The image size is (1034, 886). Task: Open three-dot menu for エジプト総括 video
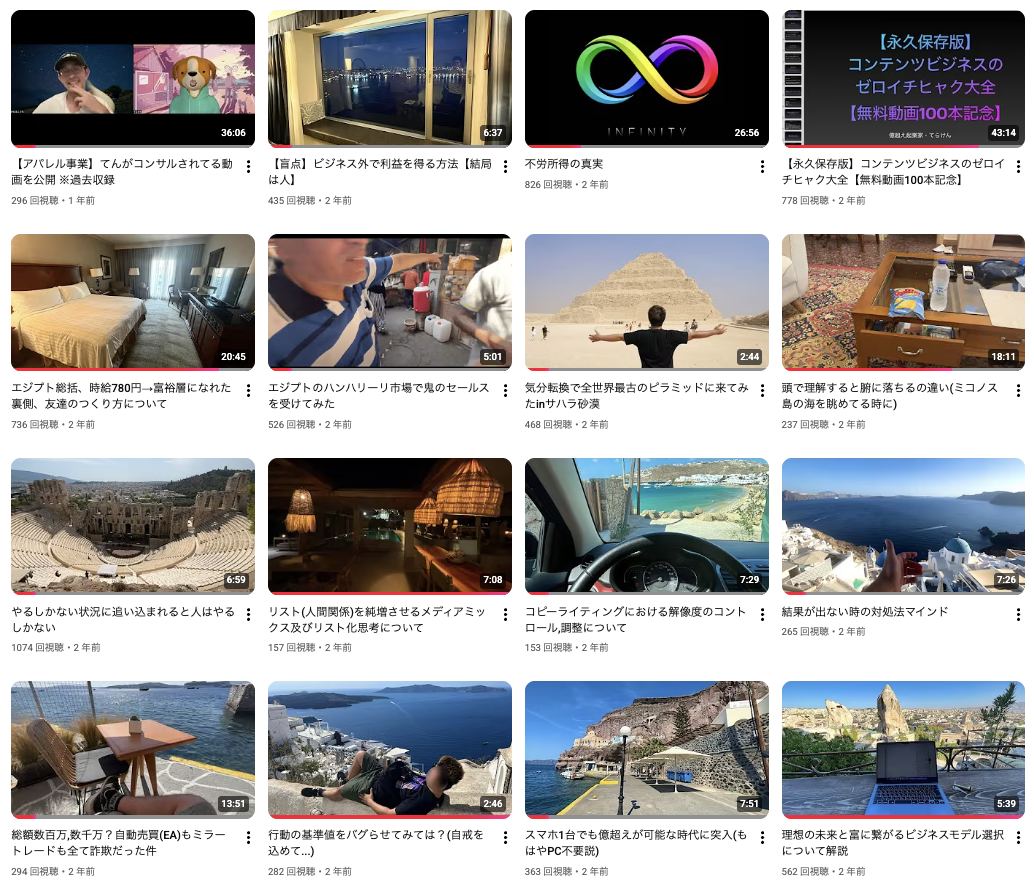248,391
